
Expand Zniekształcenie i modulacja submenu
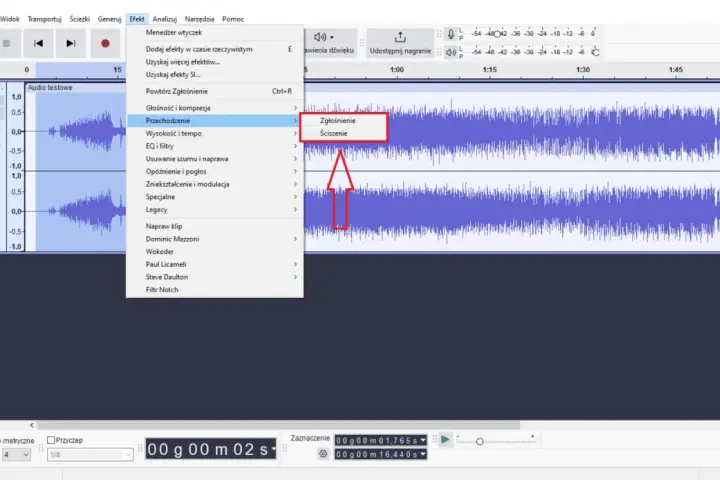tap(214, 184)
